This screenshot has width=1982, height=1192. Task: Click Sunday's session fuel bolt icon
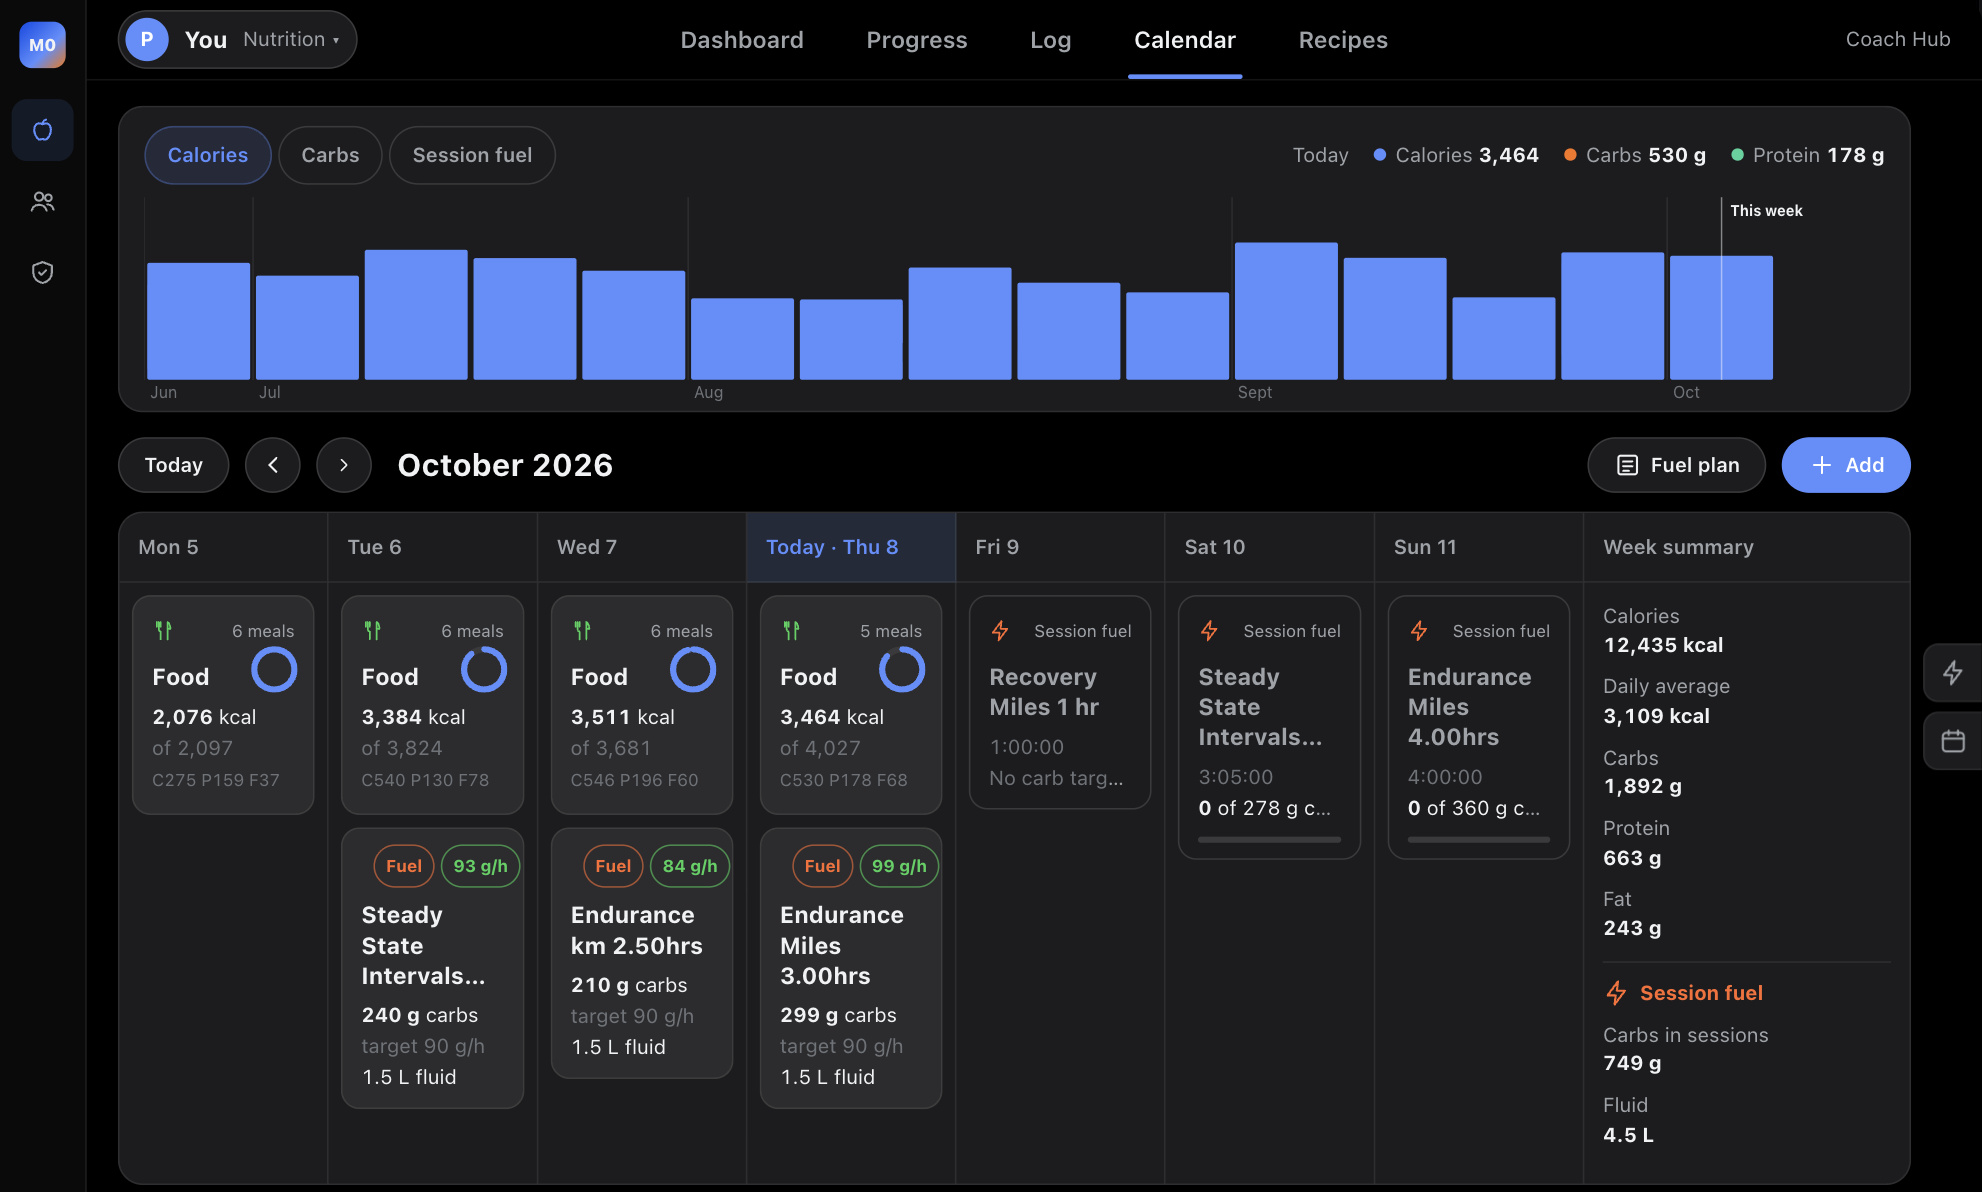1419,631
